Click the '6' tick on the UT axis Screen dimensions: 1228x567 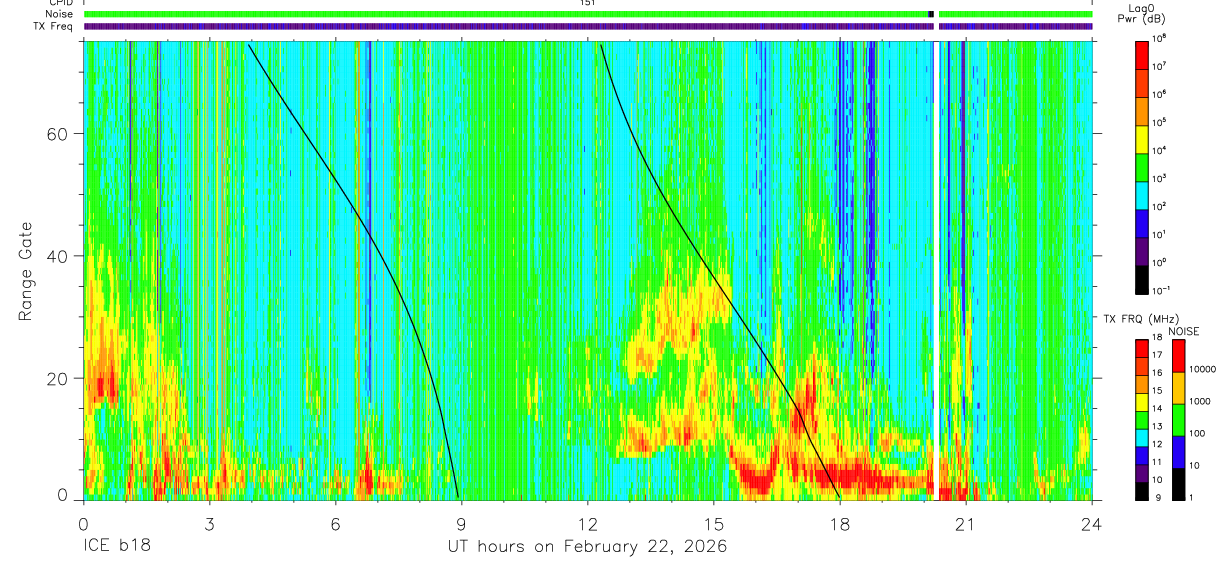coord(335,523)
